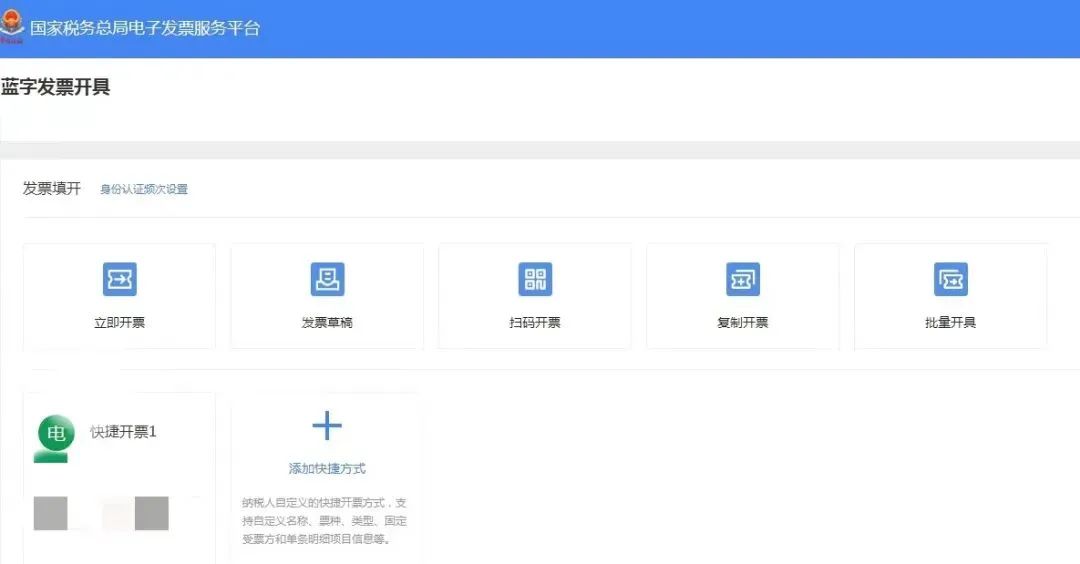Image resolution: width=1080 pixels, height=564 pixels.
Task: Click the green 电 quick invoice icon
Action: [x=56, y=434]
